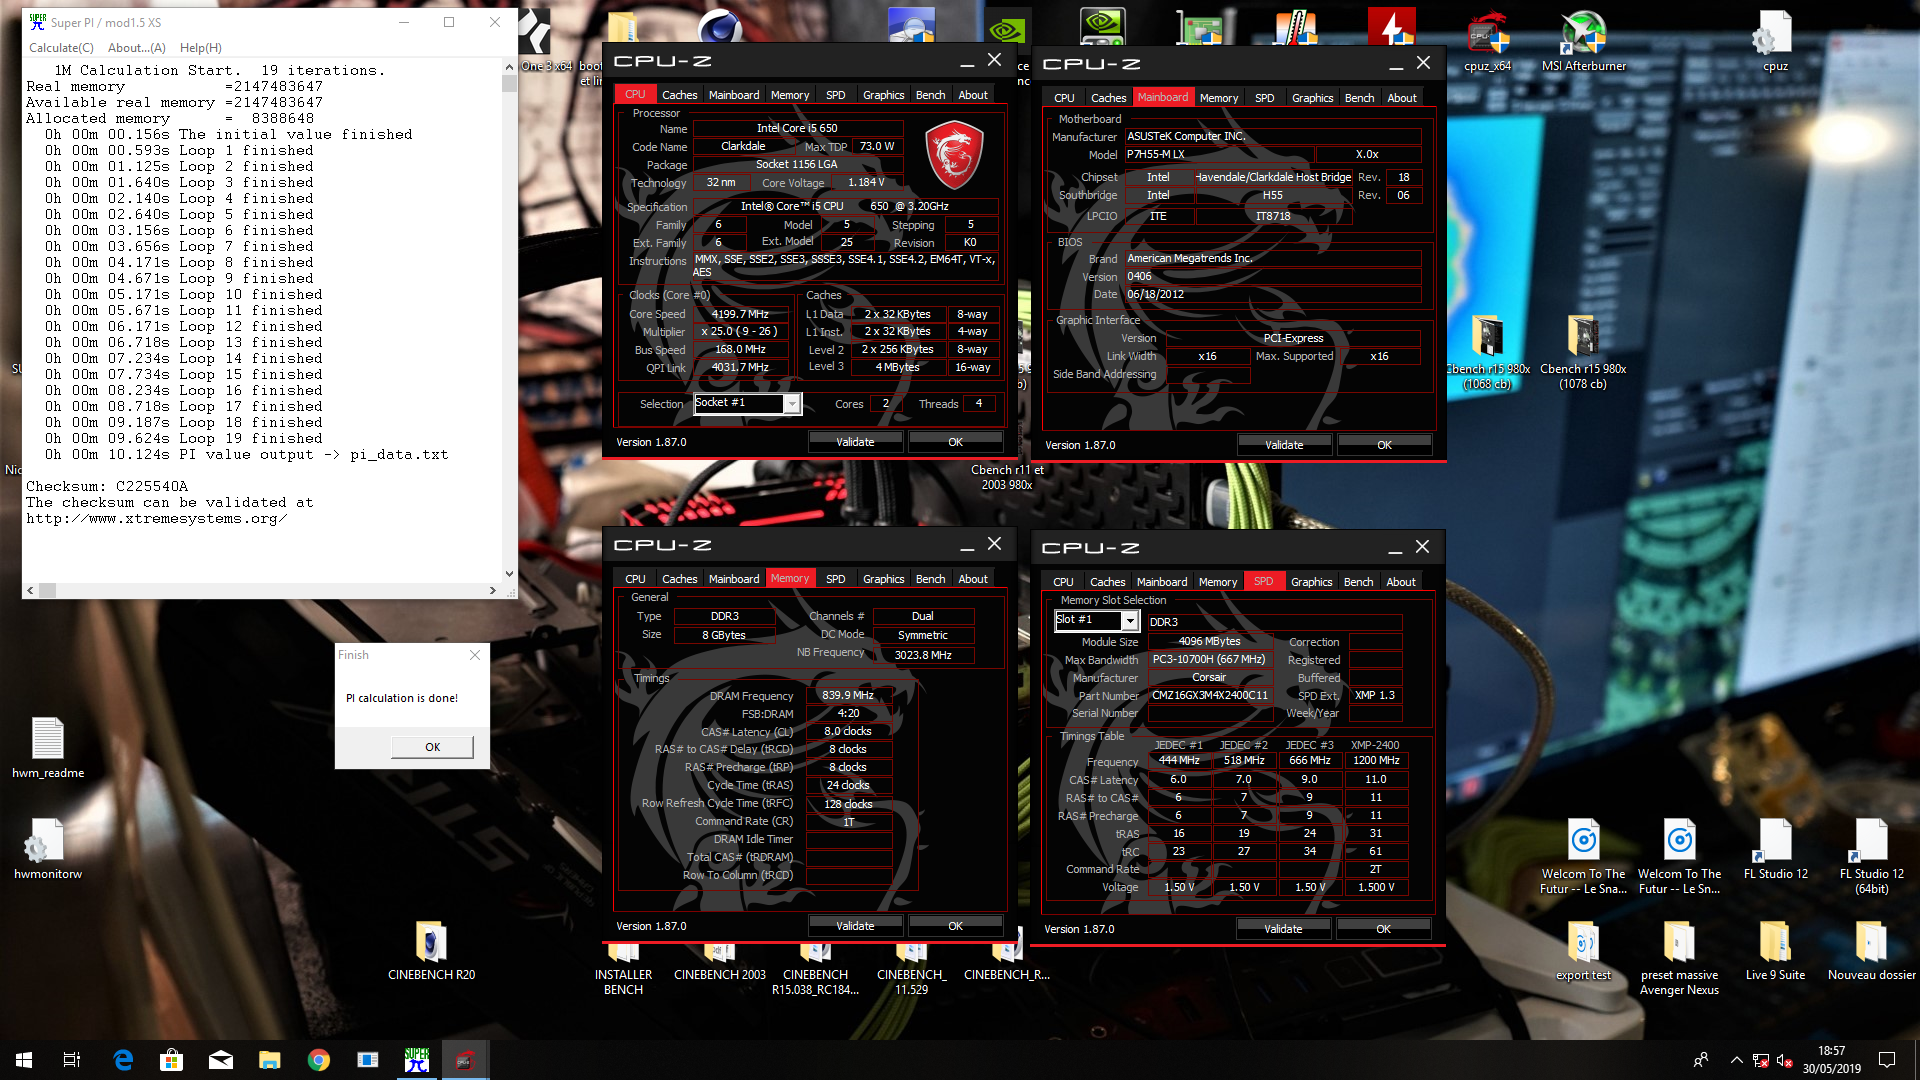Launch Google Chrome from the taskbar
The image size is (1920, 1080).
click(x=319, y=1060)
